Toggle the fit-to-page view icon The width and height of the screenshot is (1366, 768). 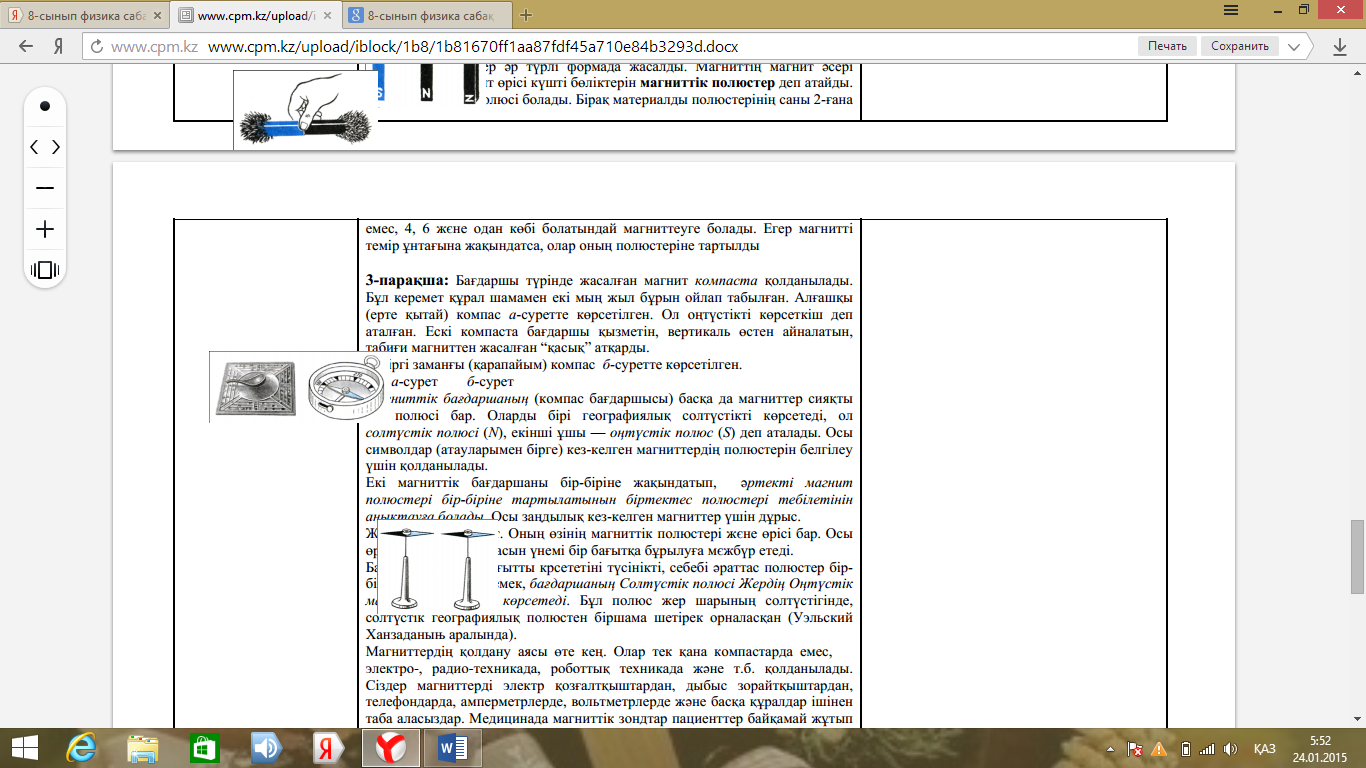pos(45,270)
